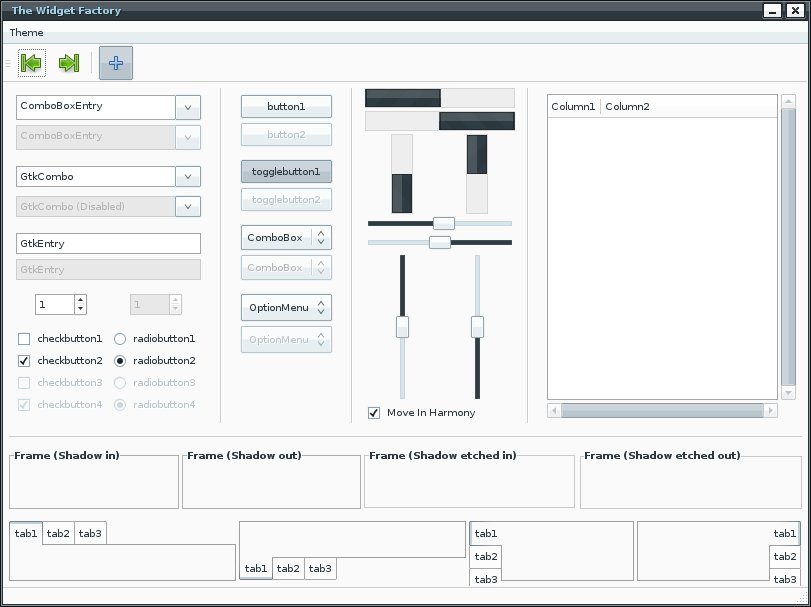Open the enabled GtkCombo dropdown arrow

188,176
